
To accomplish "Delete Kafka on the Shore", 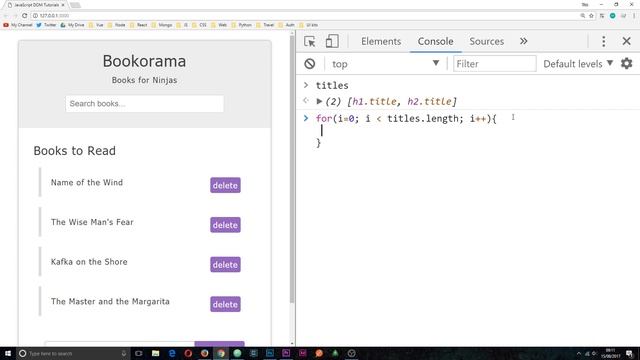I will (225, 264).
